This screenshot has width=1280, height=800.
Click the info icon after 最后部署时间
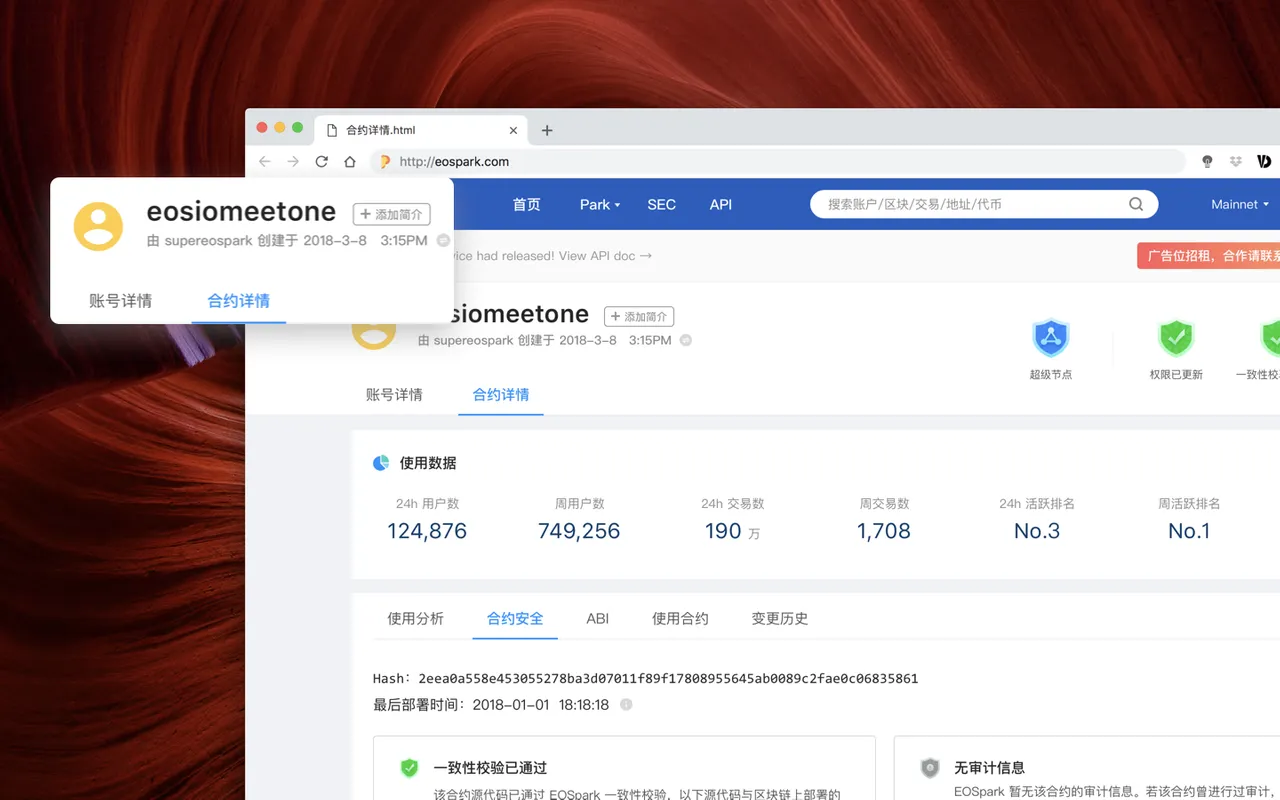[626, 705]
